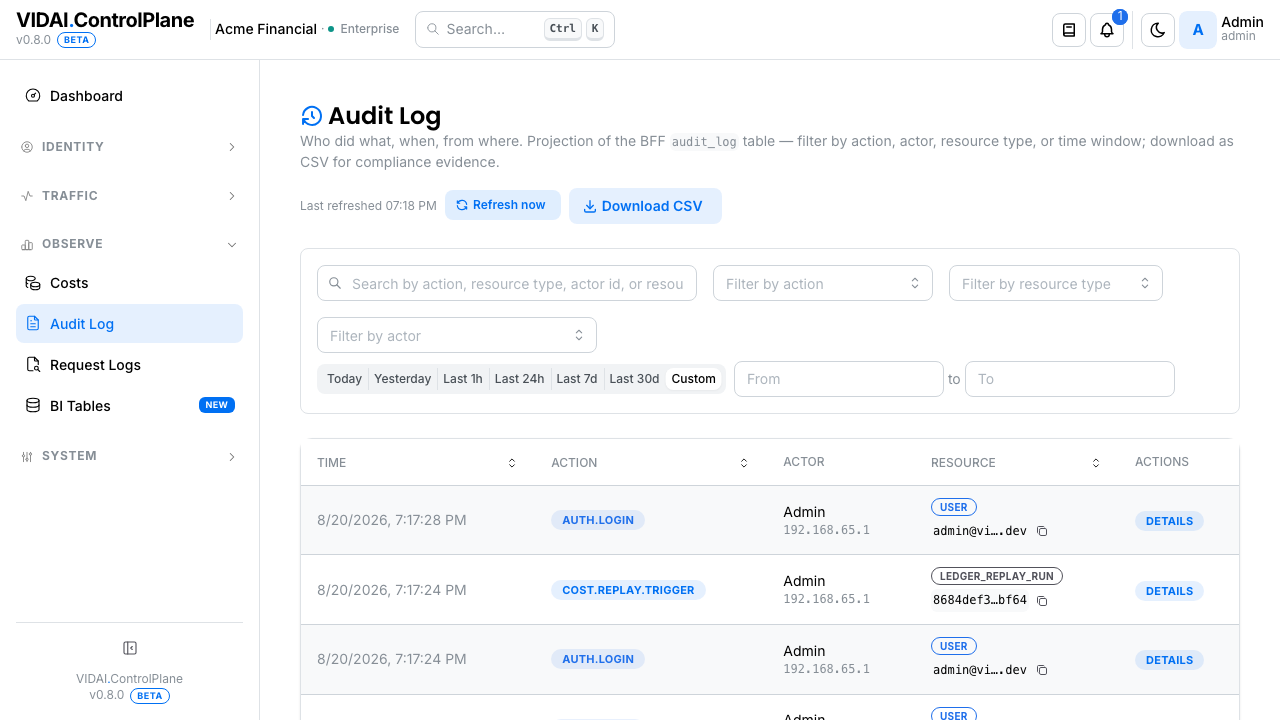
Task: Download the audit log CSV
Action: [645, 206]
